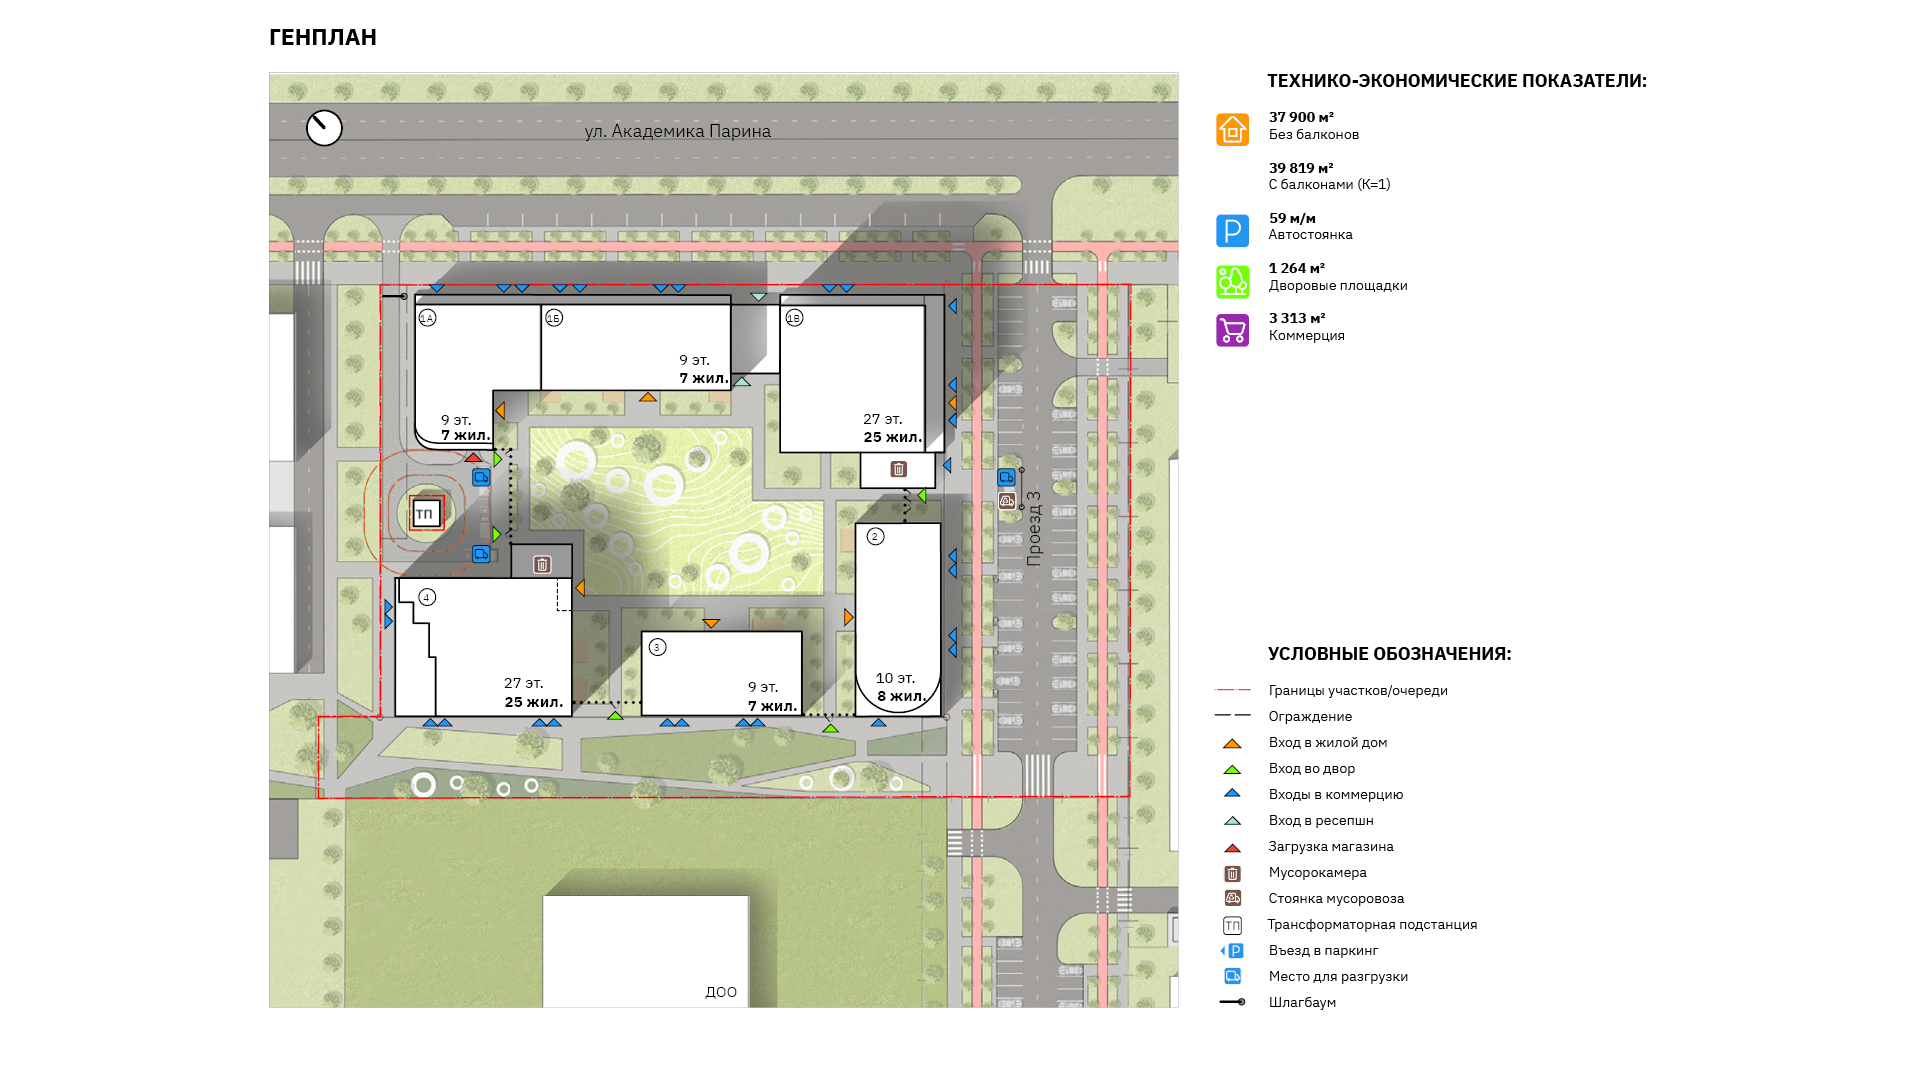Click the red dashed plot boundary legend line
1920x1080 pixels.
point(1232,690)
